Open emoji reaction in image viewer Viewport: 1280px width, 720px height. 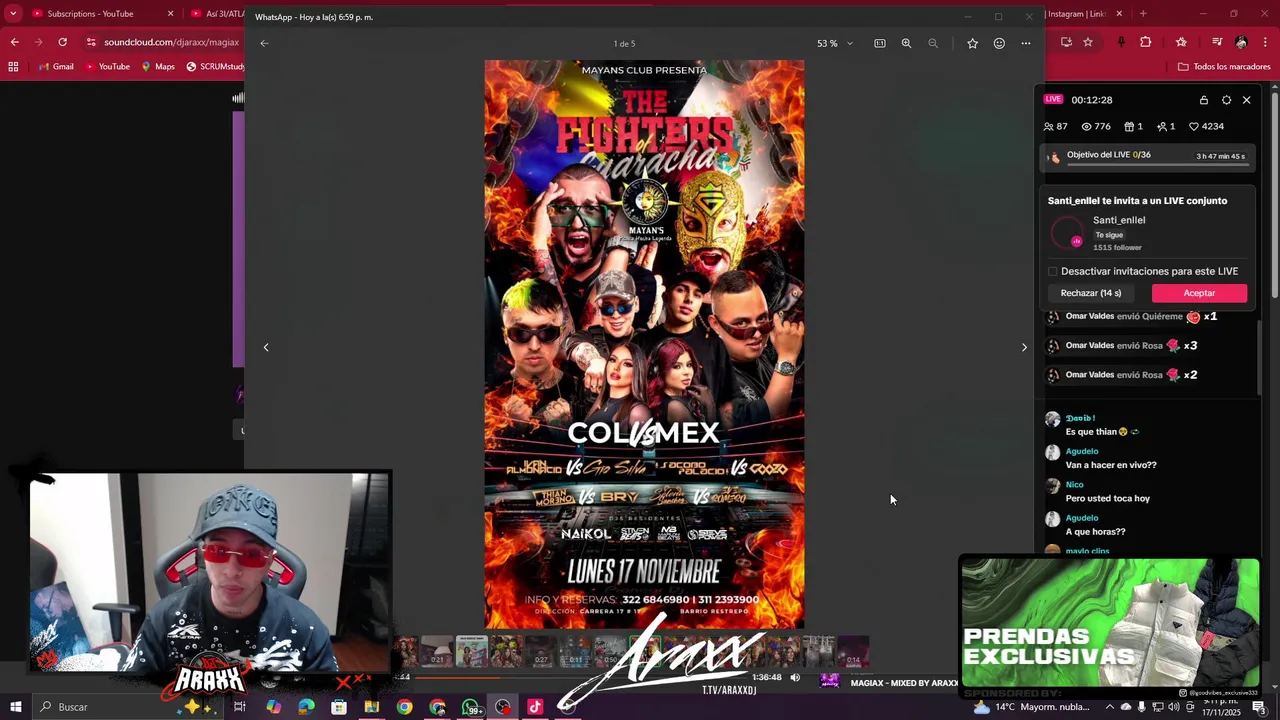pyautogui.click(x=999, y=43)
